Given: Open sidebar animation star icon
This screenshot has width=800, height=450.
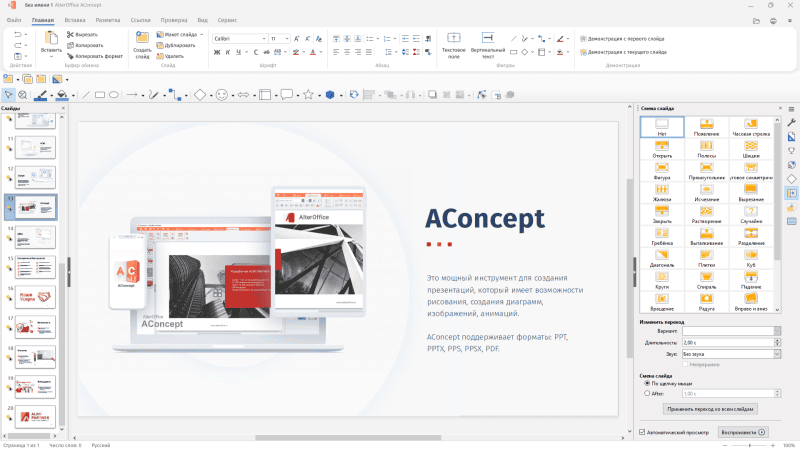Looking at the screenshot, I should [791, 207].
